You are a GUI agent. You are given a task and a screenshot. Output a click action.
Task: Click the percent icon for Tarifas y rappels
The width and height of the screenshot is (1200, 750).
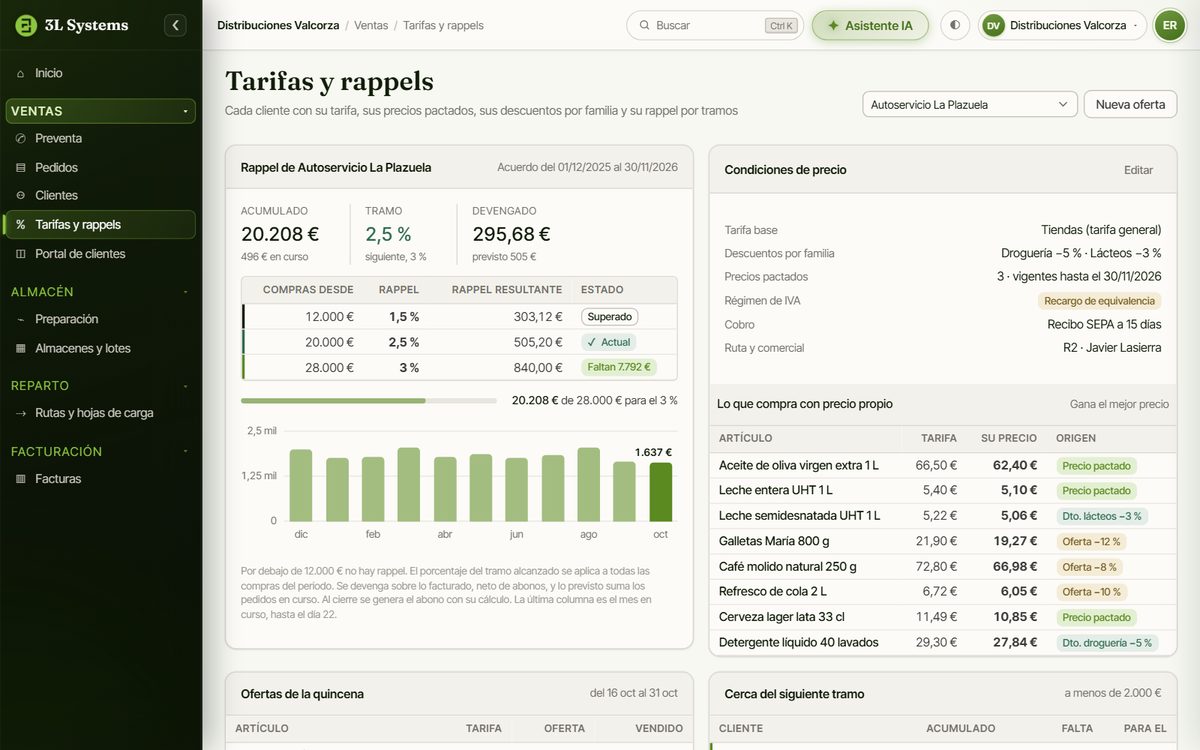(x=21, y=224)
